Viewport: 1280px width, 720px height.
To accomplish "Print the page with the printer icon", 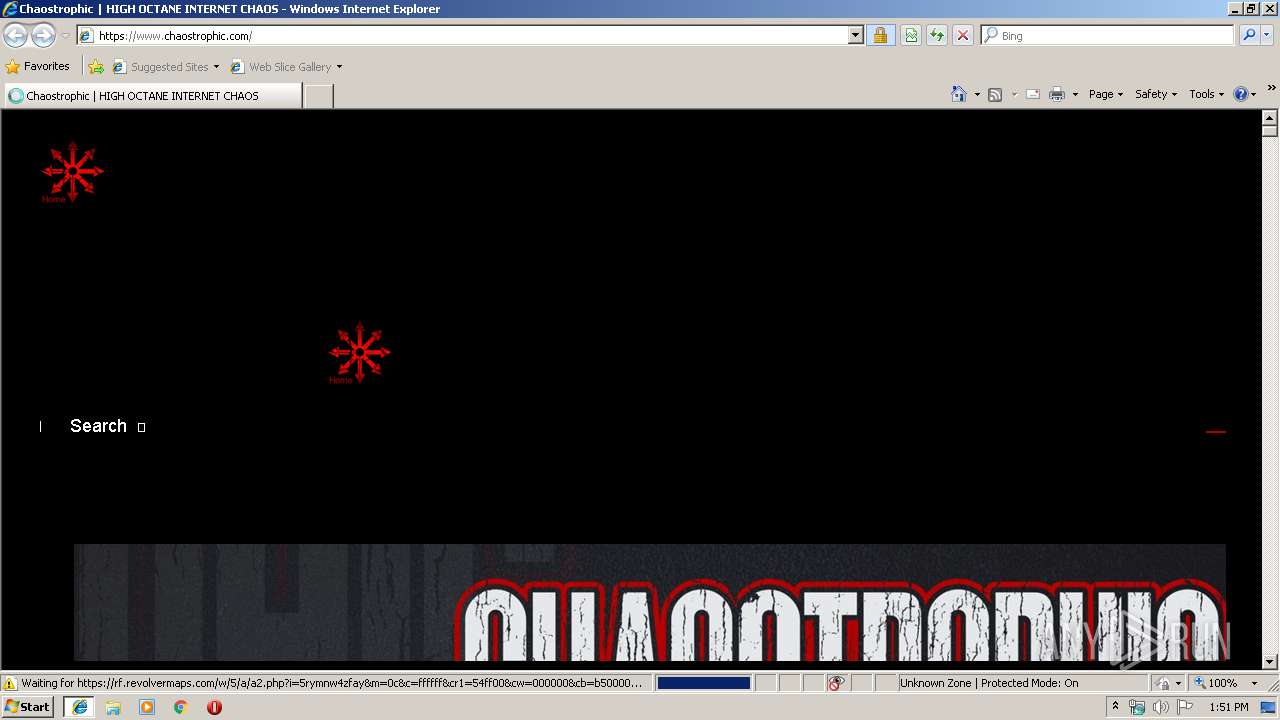I will pyautogui.click(x=1057, y=94).
